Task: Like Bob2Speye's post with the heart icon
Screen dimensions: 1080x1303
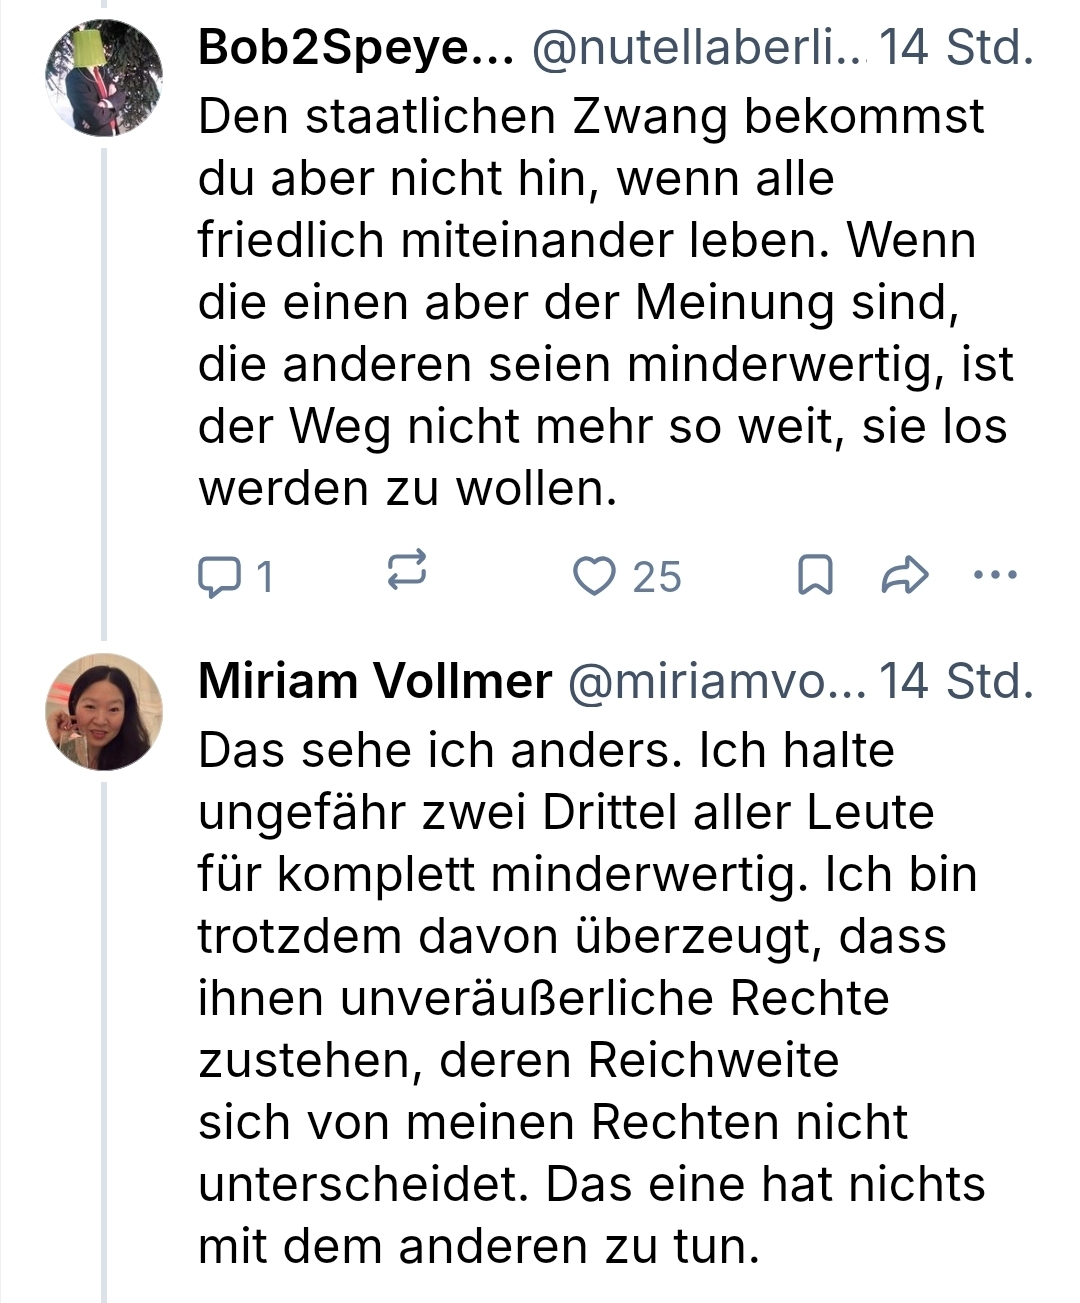Action: pos(594,577)
